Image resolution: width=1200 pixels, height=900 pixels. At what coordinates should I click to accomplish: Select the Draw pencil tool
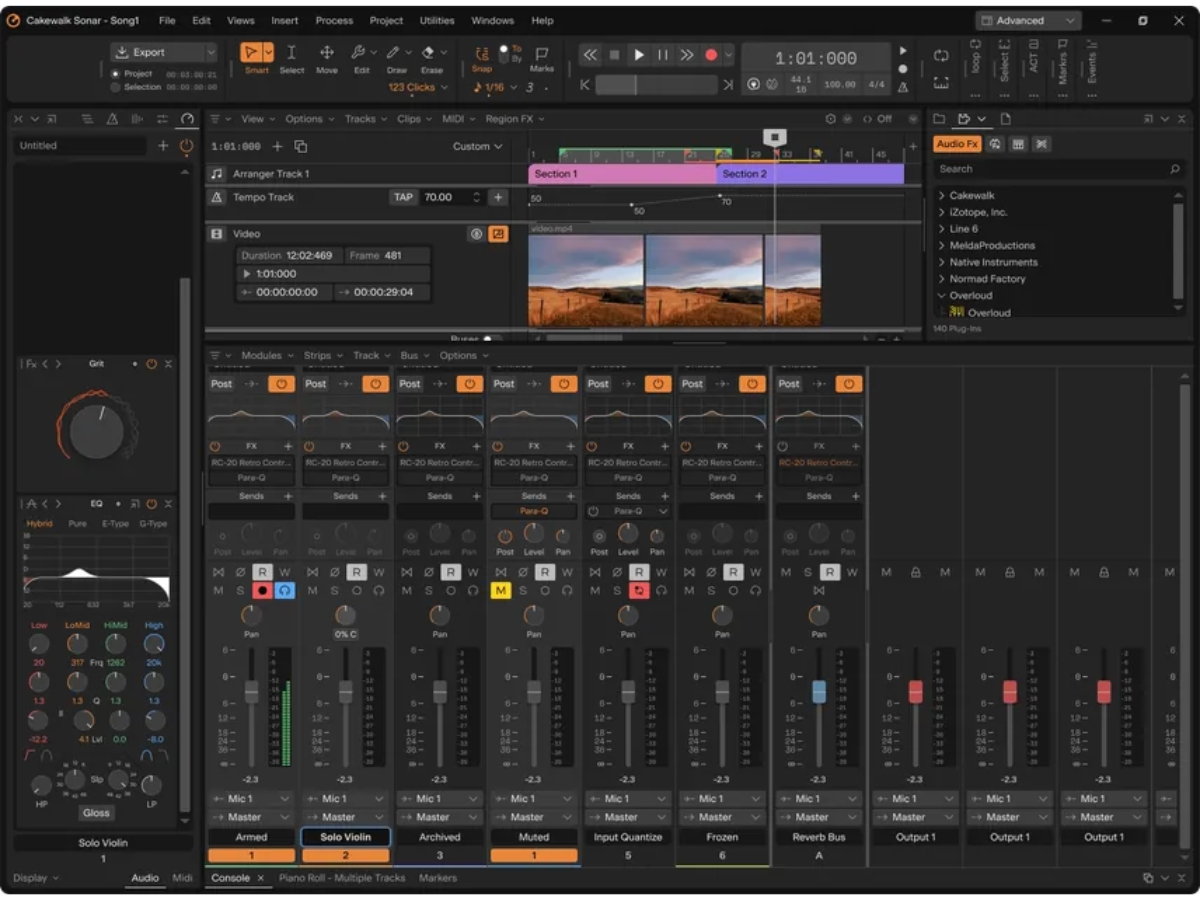point(393,53)
